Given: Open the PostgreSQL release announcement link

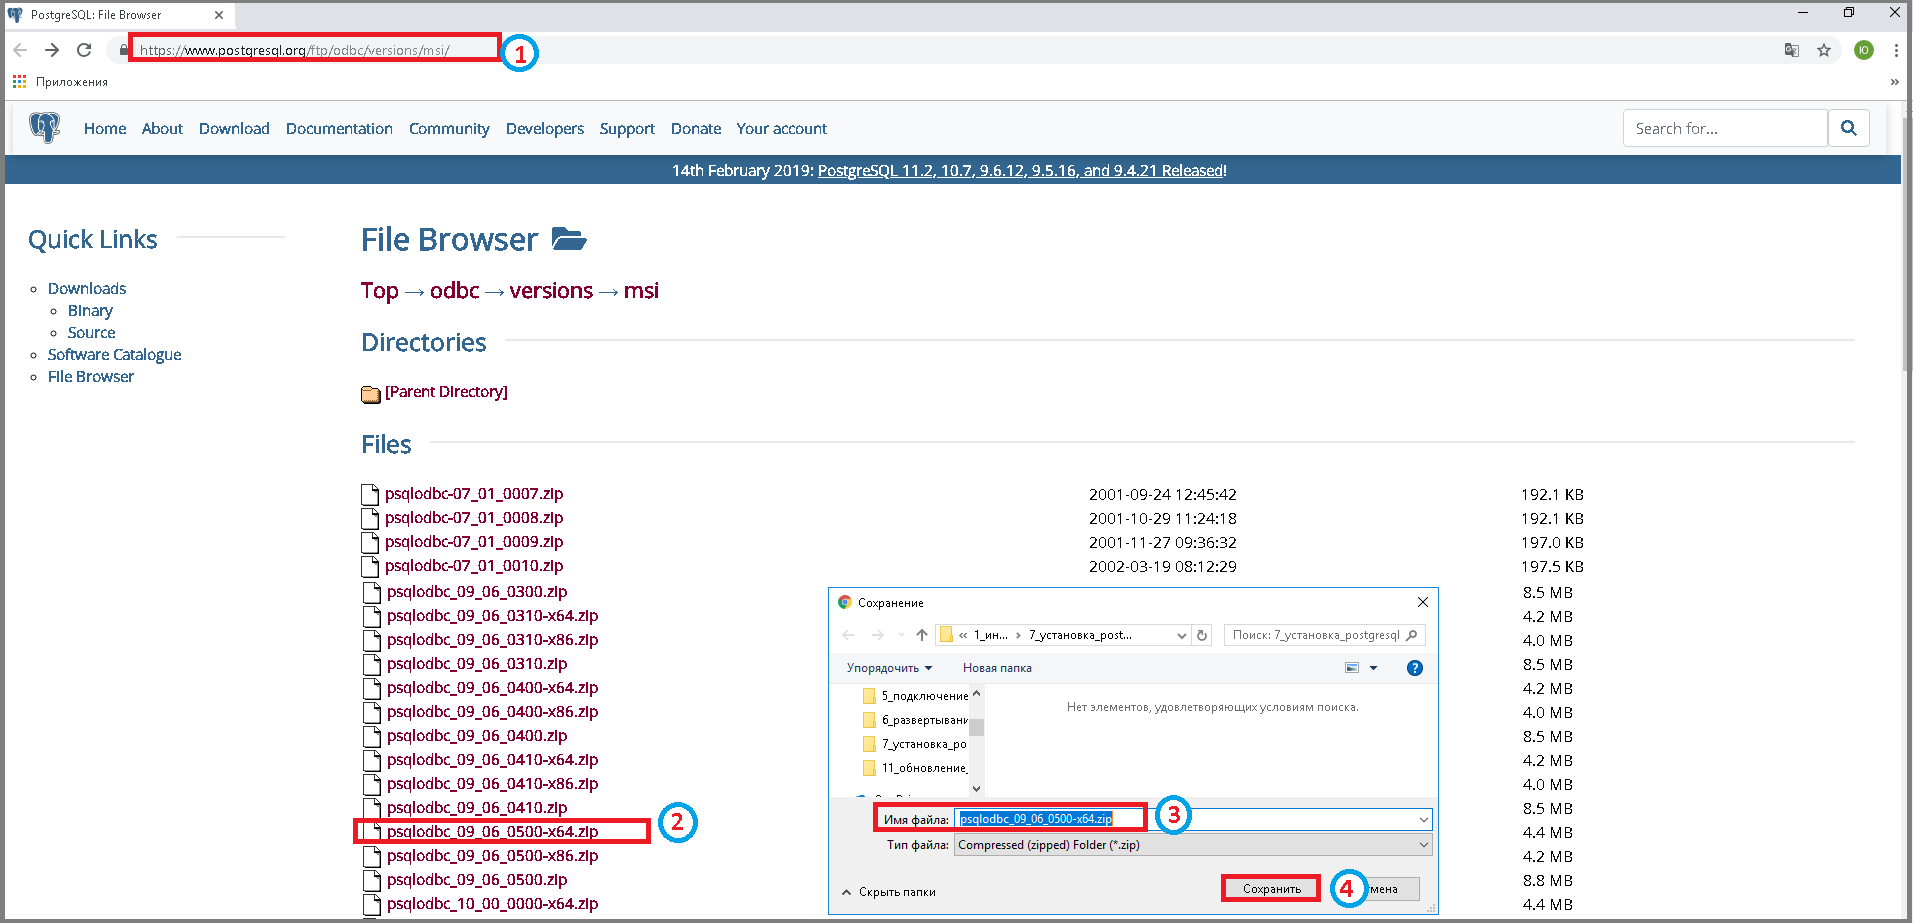Looking at the screenshot, I should pos(1021,171).
